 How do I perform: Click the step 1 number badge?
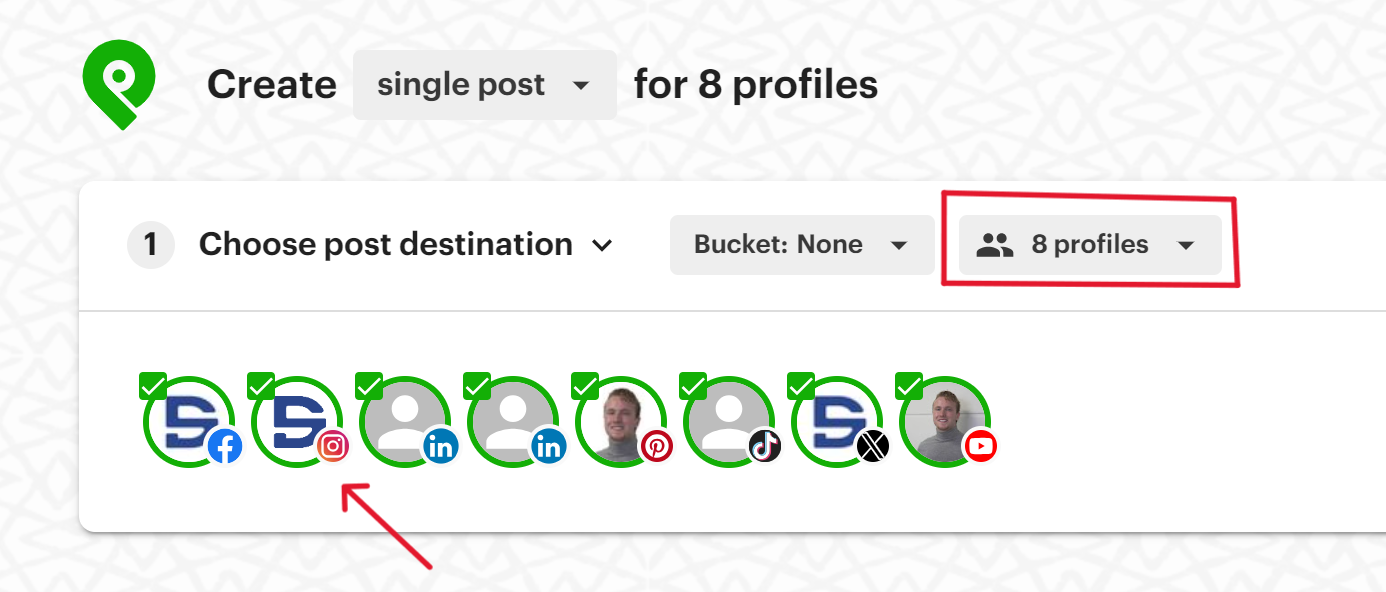(x=150, y=244)
